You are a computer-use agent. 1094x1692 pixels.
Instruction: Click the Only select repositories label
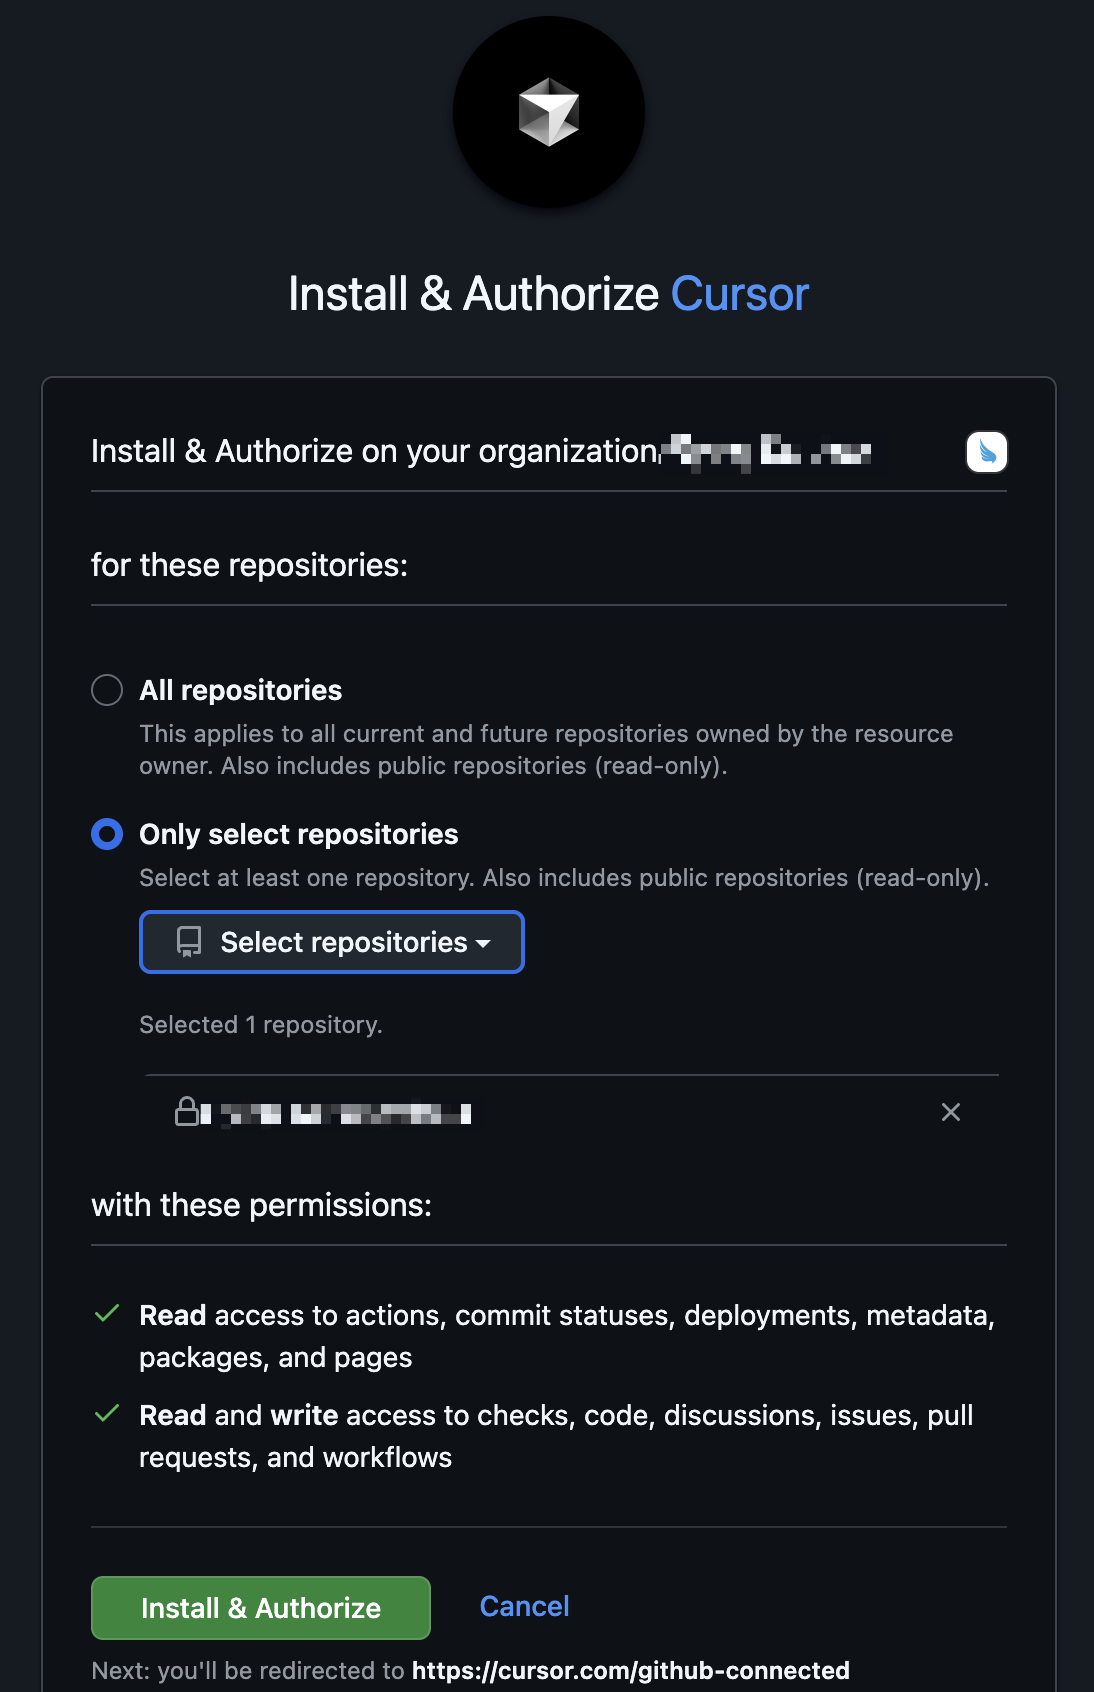(298, 834)
